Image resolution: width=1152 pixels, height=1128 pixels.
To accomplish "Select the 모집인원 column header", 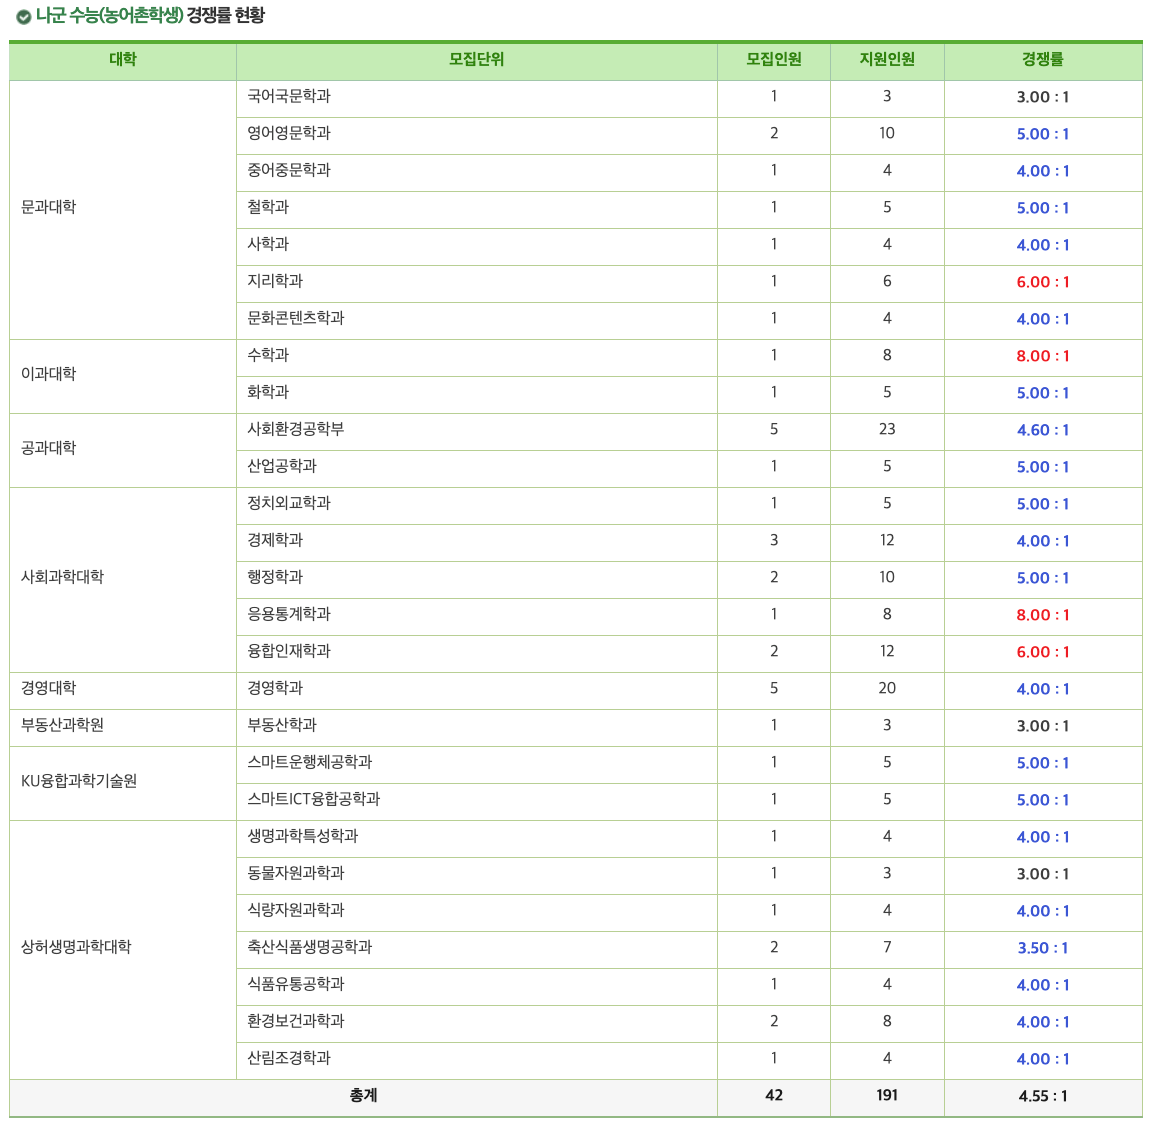I will [773, 61].
